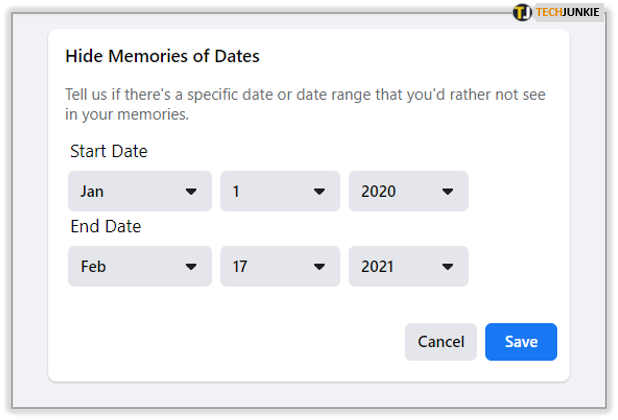Image resolution: width=618 pixels, height=420 pixels.
Task: Click the date range description text
Action: [x=305, y=104]
